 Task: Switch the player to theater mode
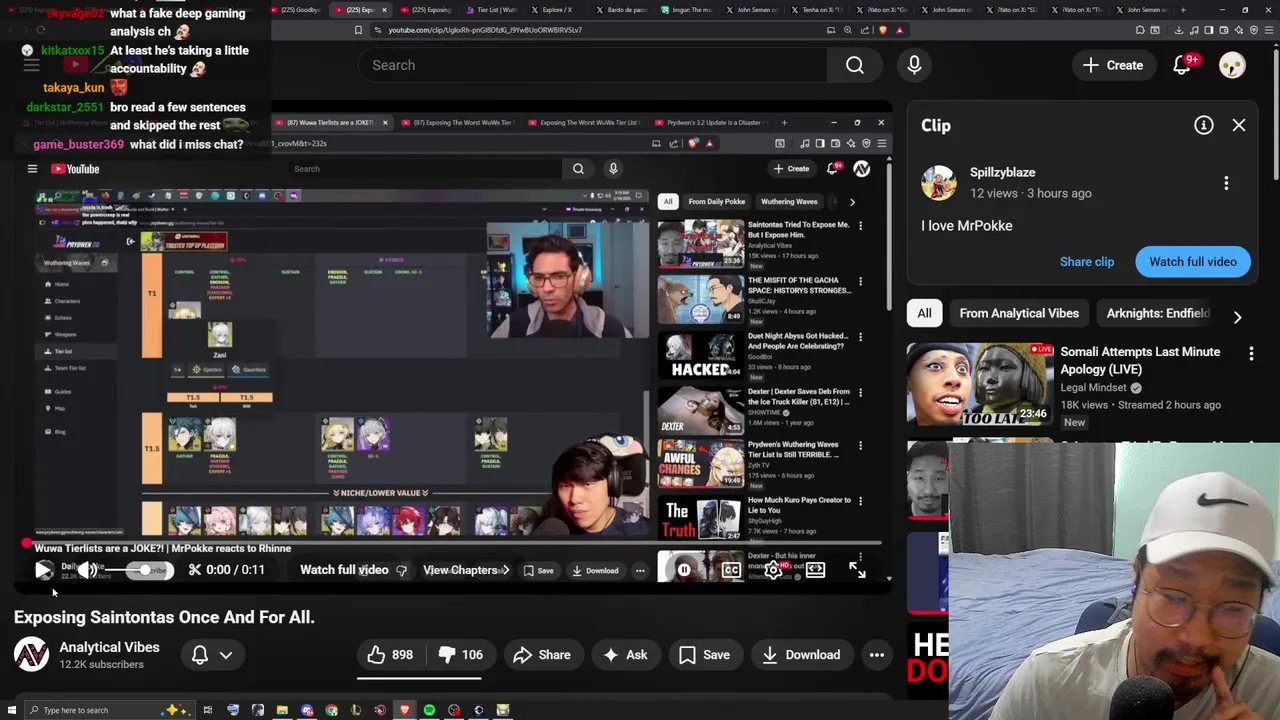(815, 570)
